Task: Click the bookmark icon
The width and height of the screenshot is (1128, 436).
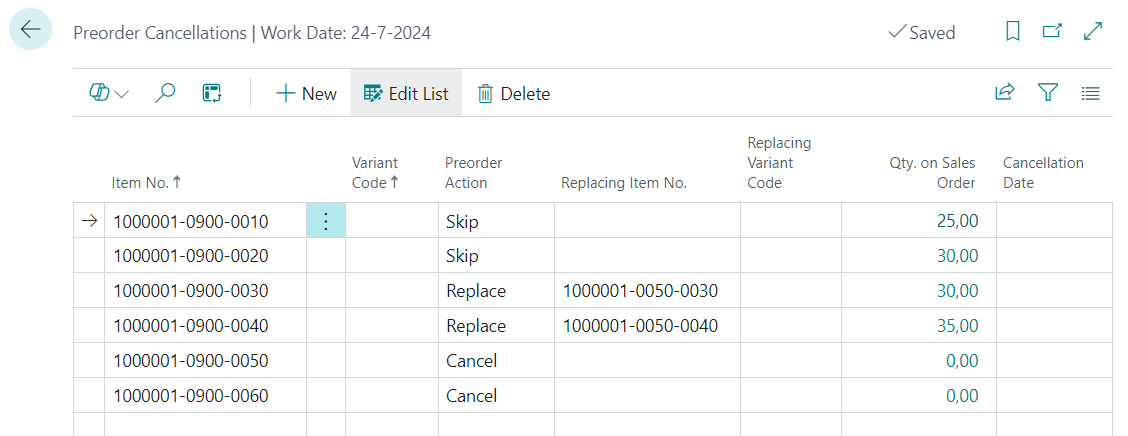Action: 1013,32
